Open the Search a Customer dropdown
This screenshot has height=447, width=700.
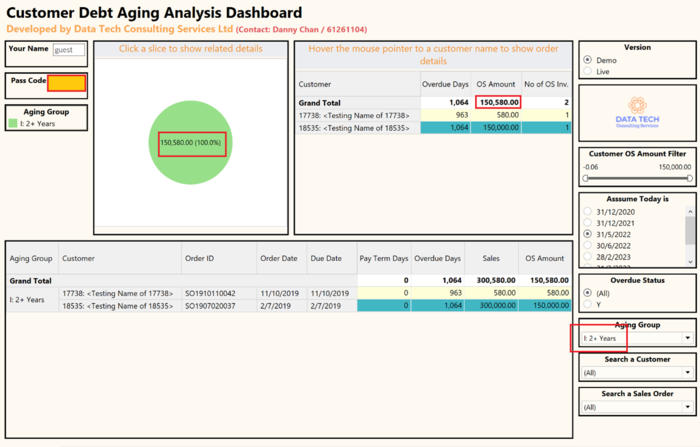point(688,373)
